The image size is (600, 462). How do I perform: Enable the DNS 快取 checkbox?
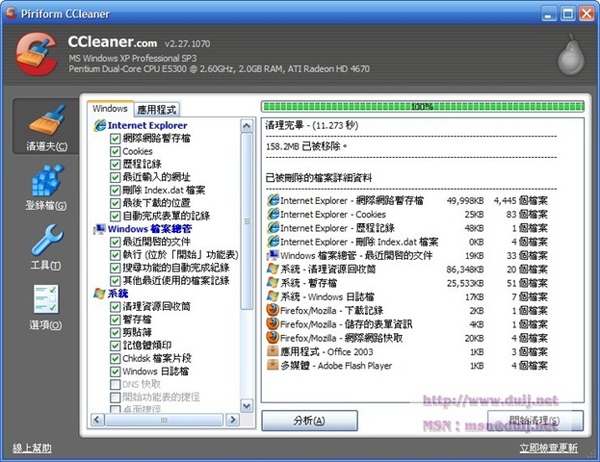tap(115, 384)
